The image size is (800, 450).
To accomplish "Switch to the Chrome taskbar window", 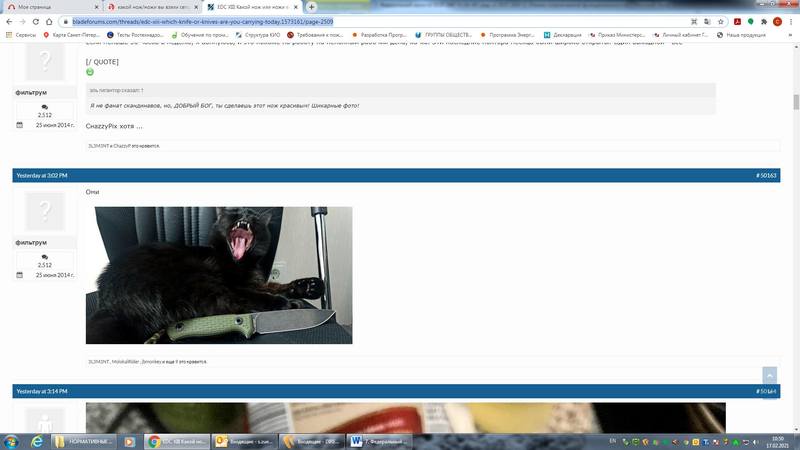I will [x=177, y=441].
